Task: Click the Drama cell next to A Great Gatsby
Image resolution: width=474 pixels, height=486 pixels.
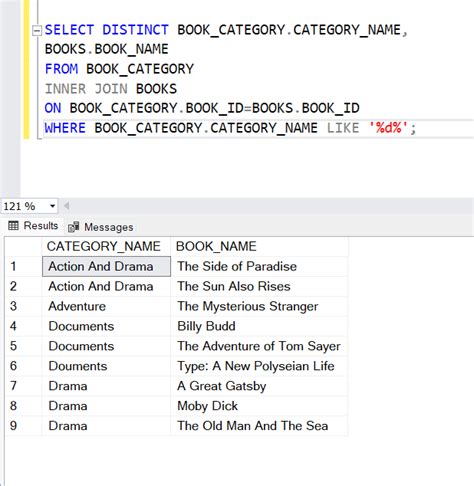Action: pos(106,386)
